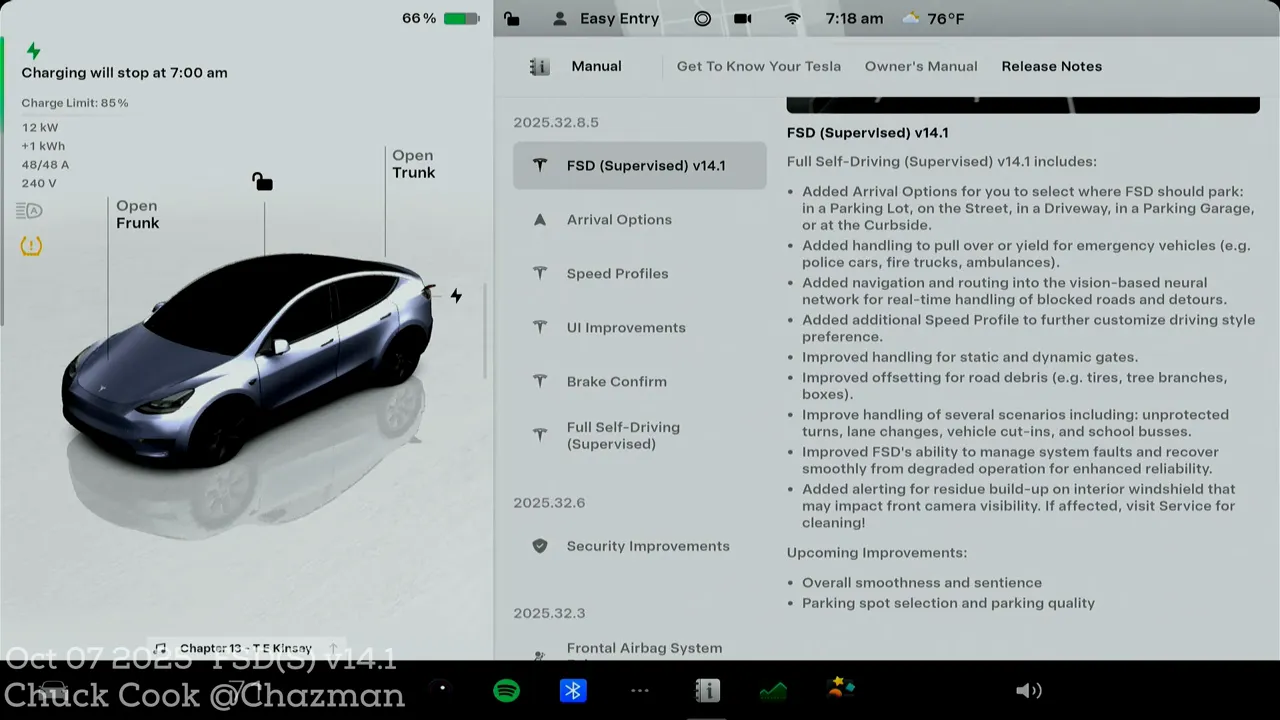Switch to Get To Know Your Tesla tab

coord(758,66)
